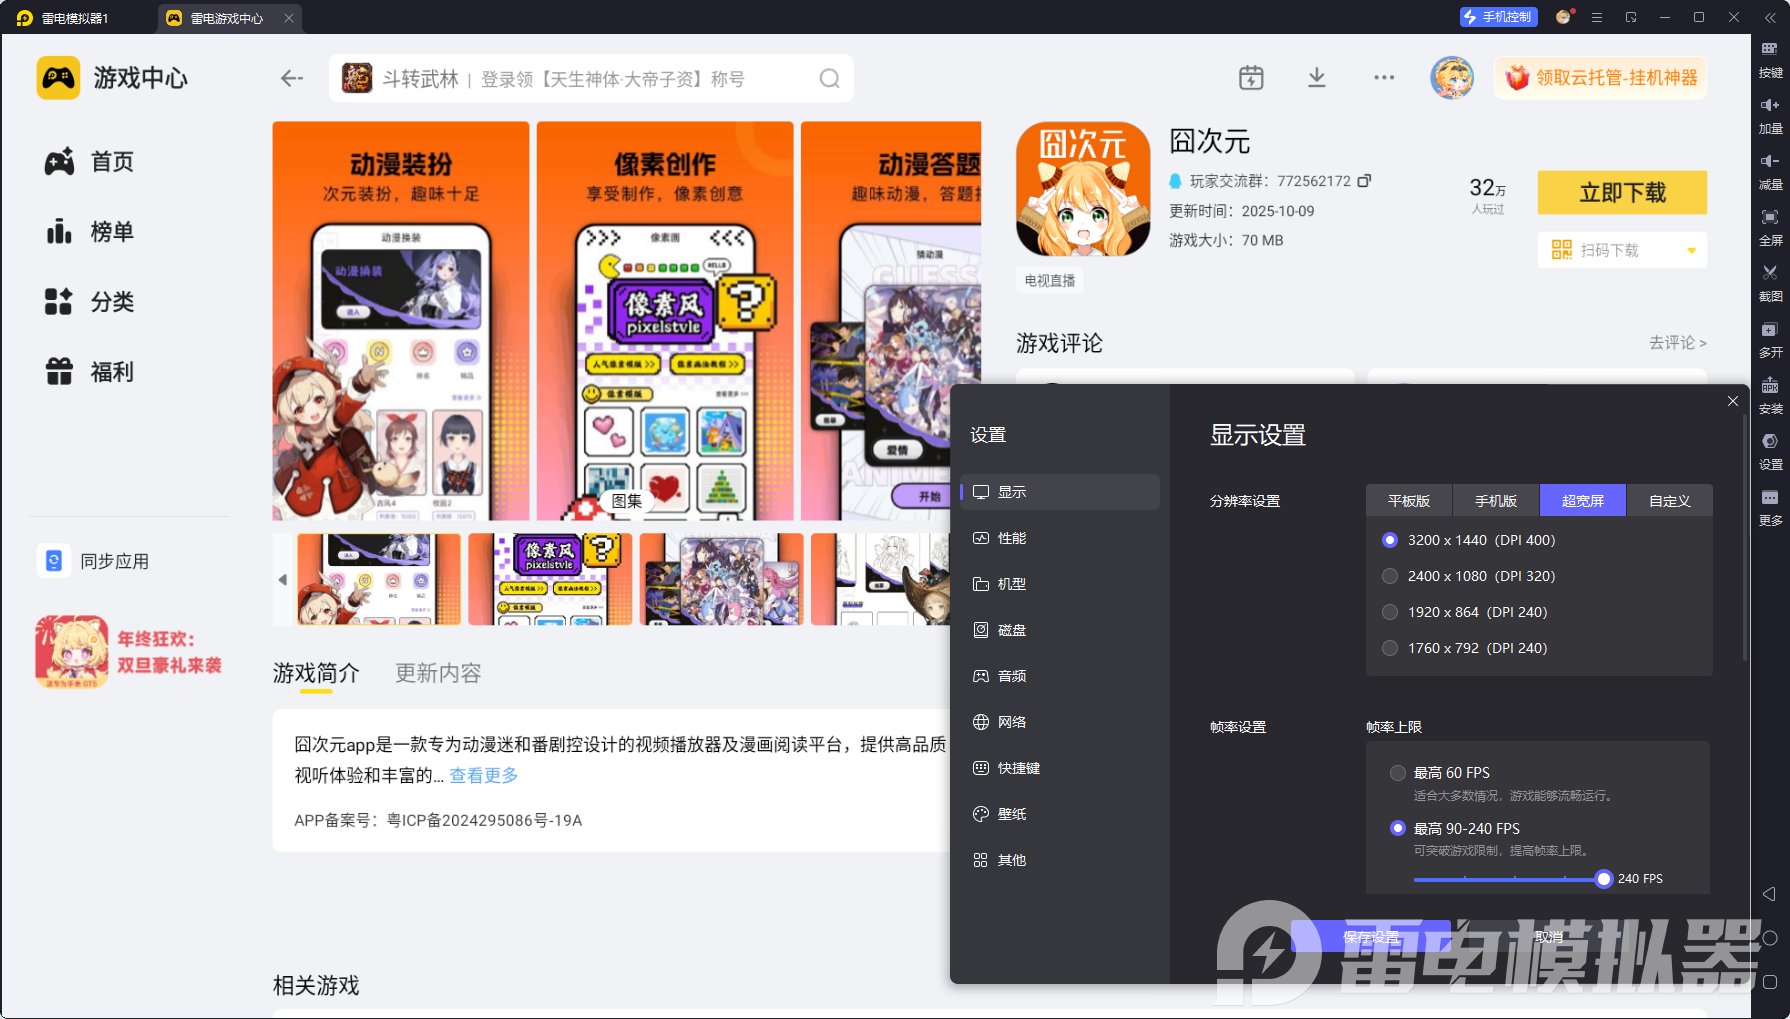
Task: Open 快捷键 settings category
Action: (1060, 768)
